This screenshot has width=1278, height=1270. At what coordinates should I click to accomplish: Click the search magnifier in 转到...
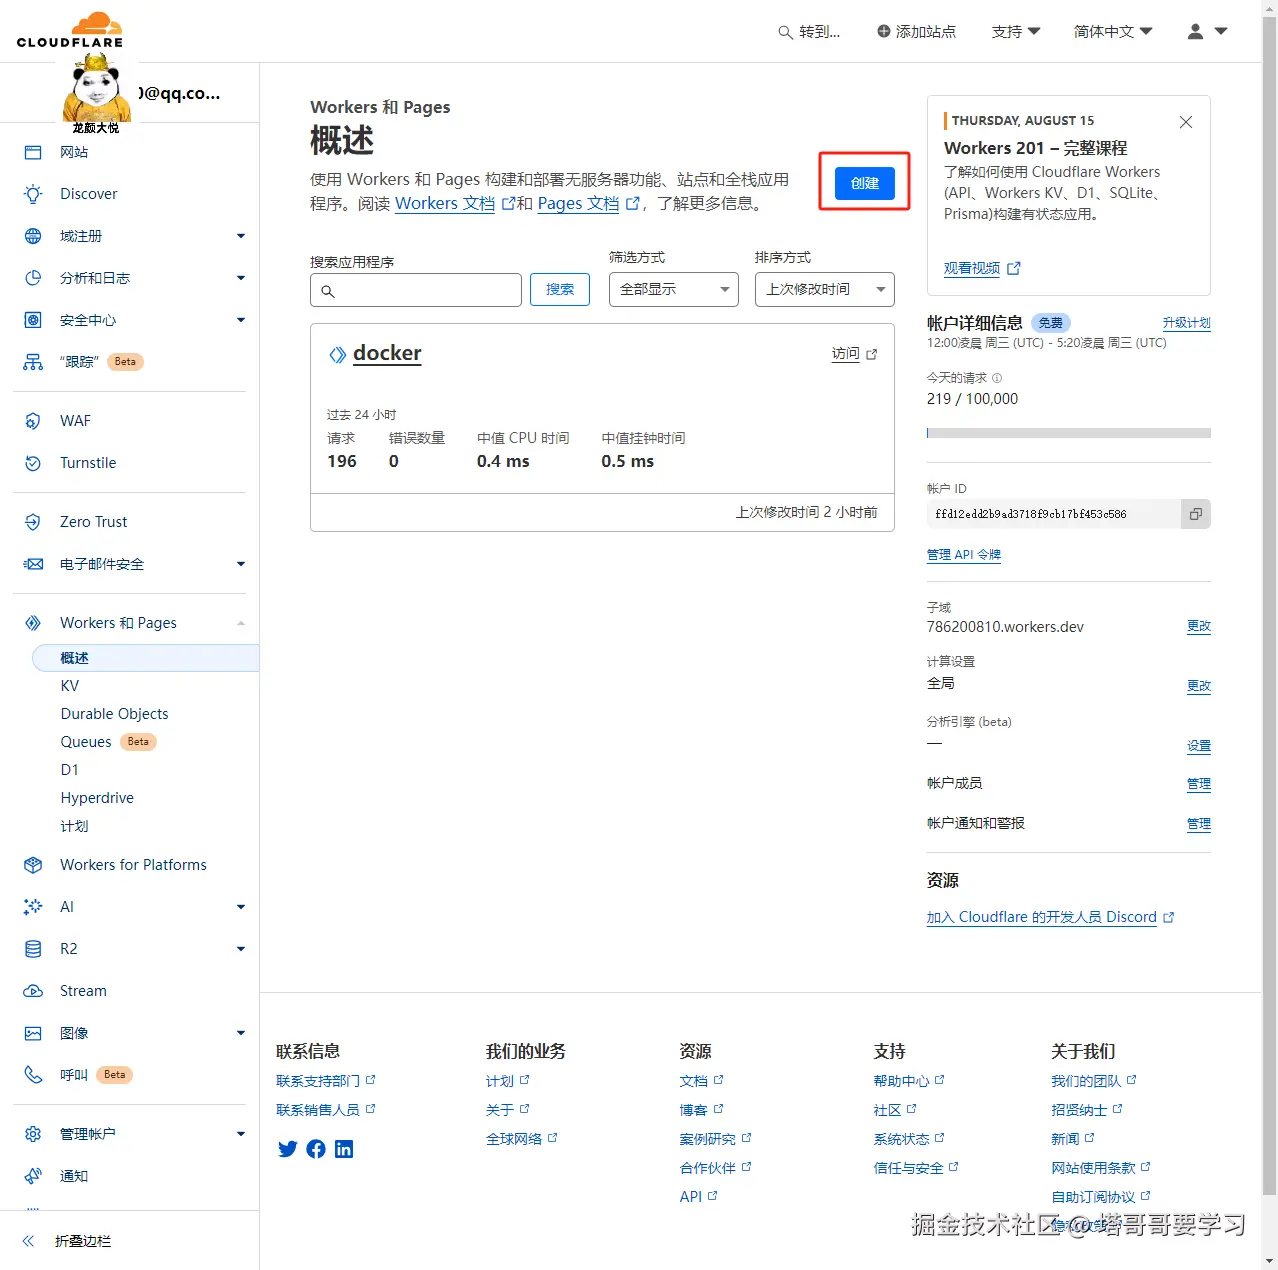point(786,32)
